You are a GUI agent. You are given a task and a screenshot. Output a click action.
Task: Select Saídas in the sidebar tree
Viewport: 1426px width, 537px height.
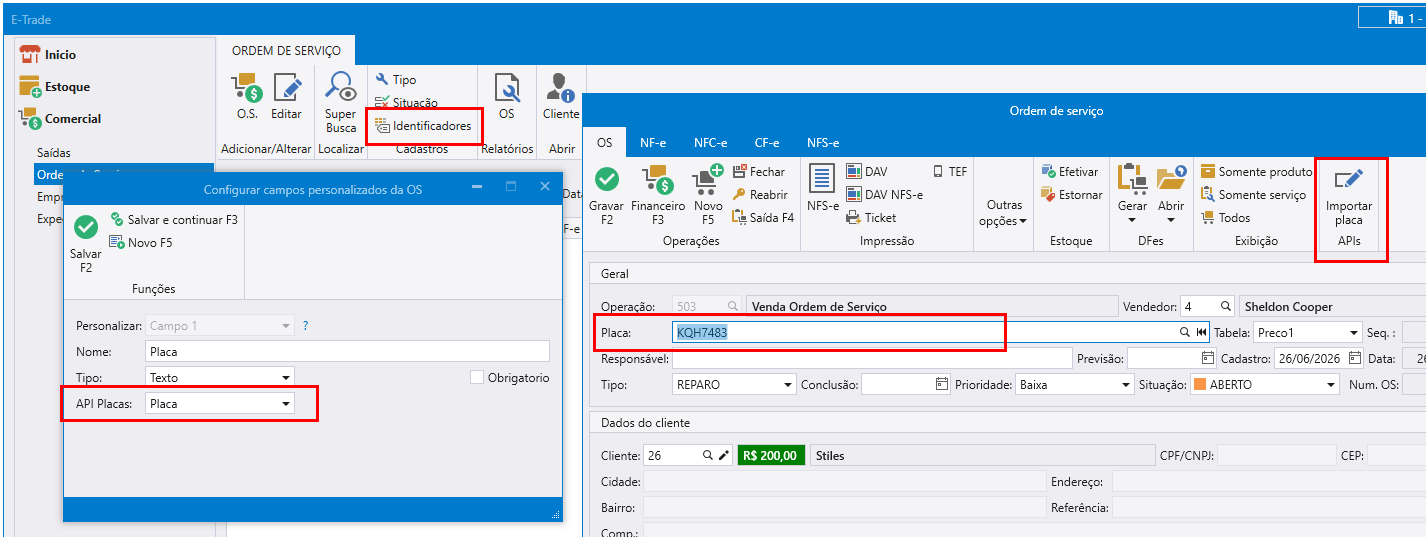(x=54, y=153)
